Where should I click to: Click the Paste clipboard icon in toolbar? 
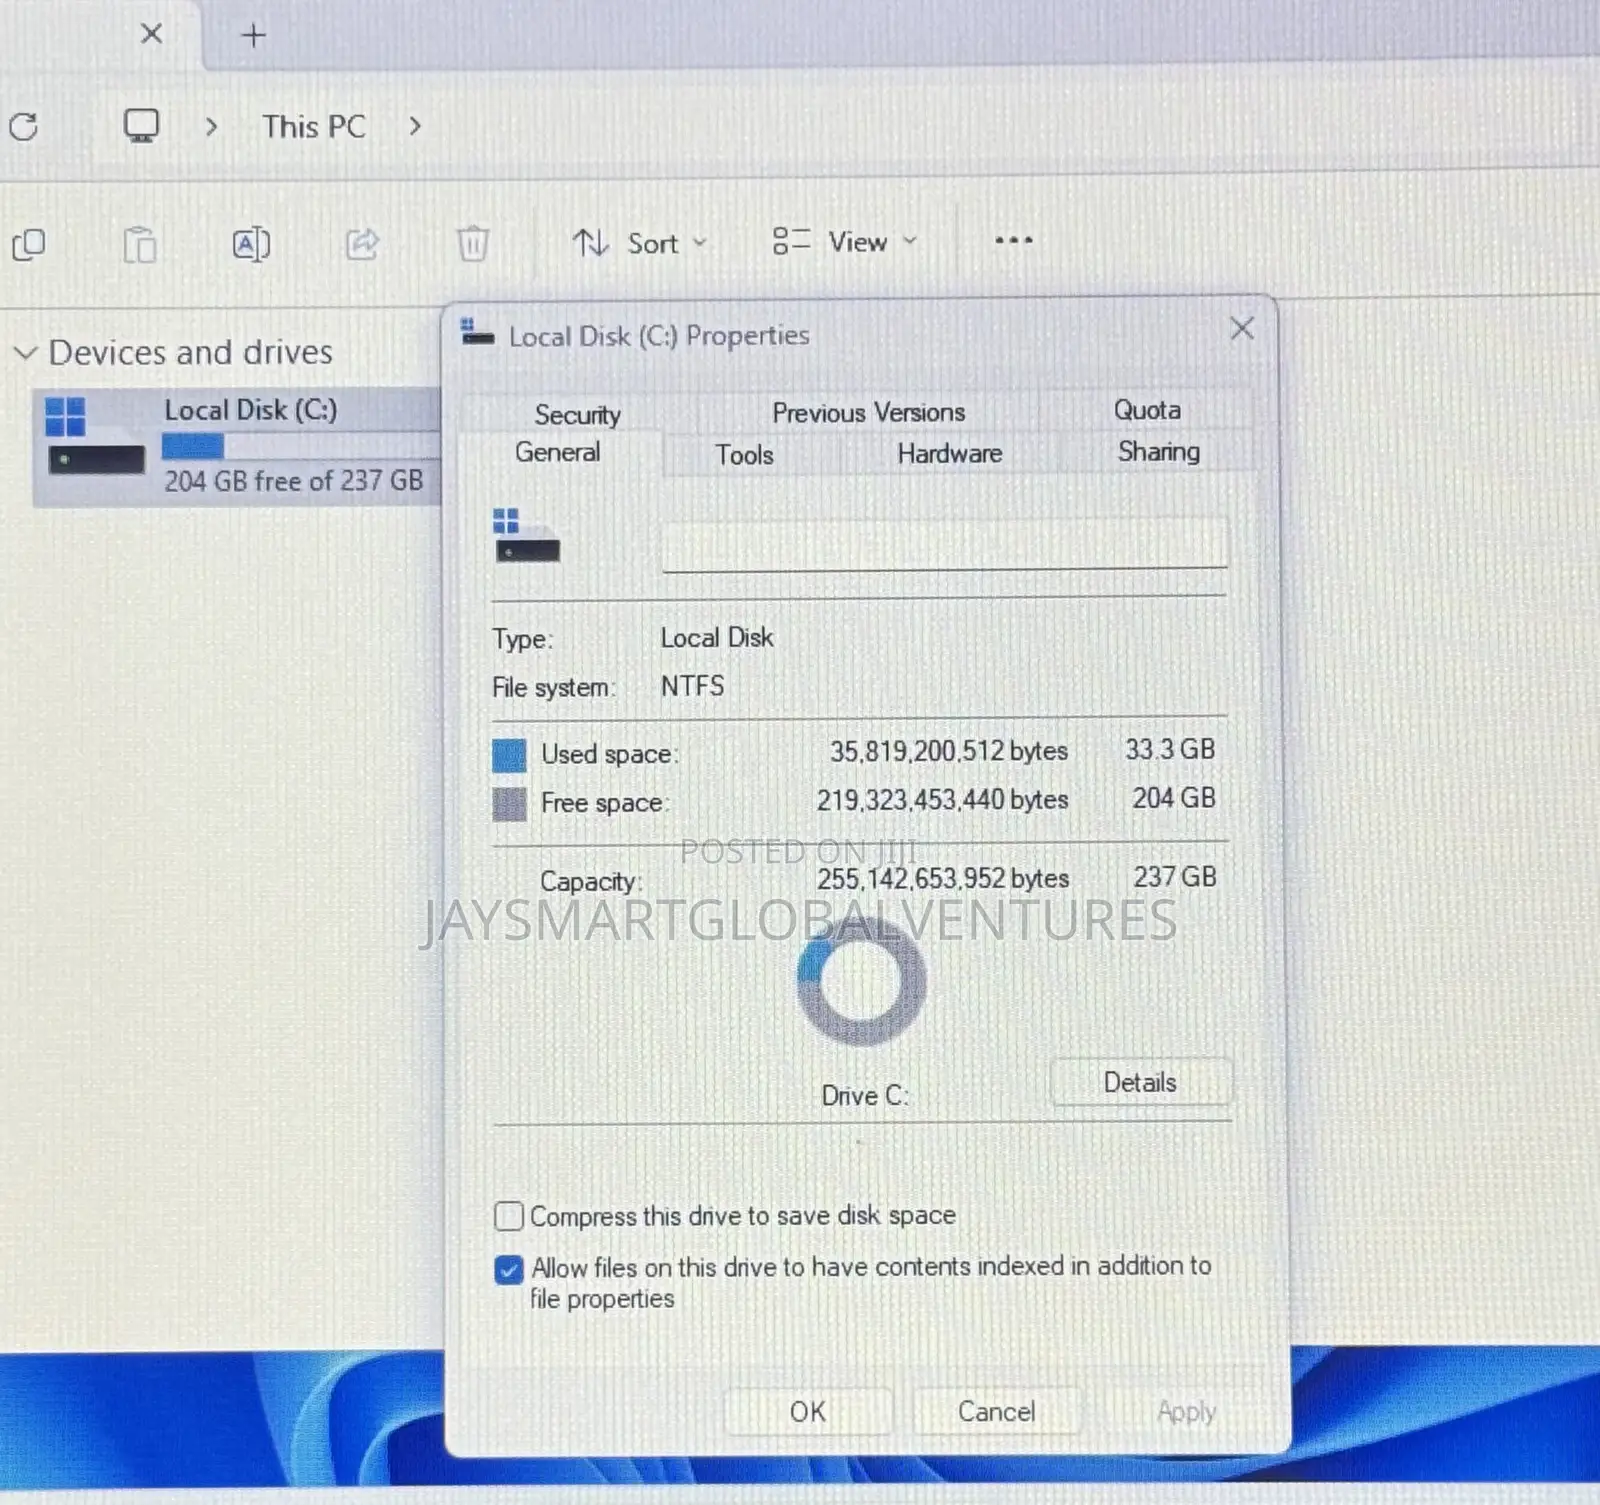click(x=140, y=244)
